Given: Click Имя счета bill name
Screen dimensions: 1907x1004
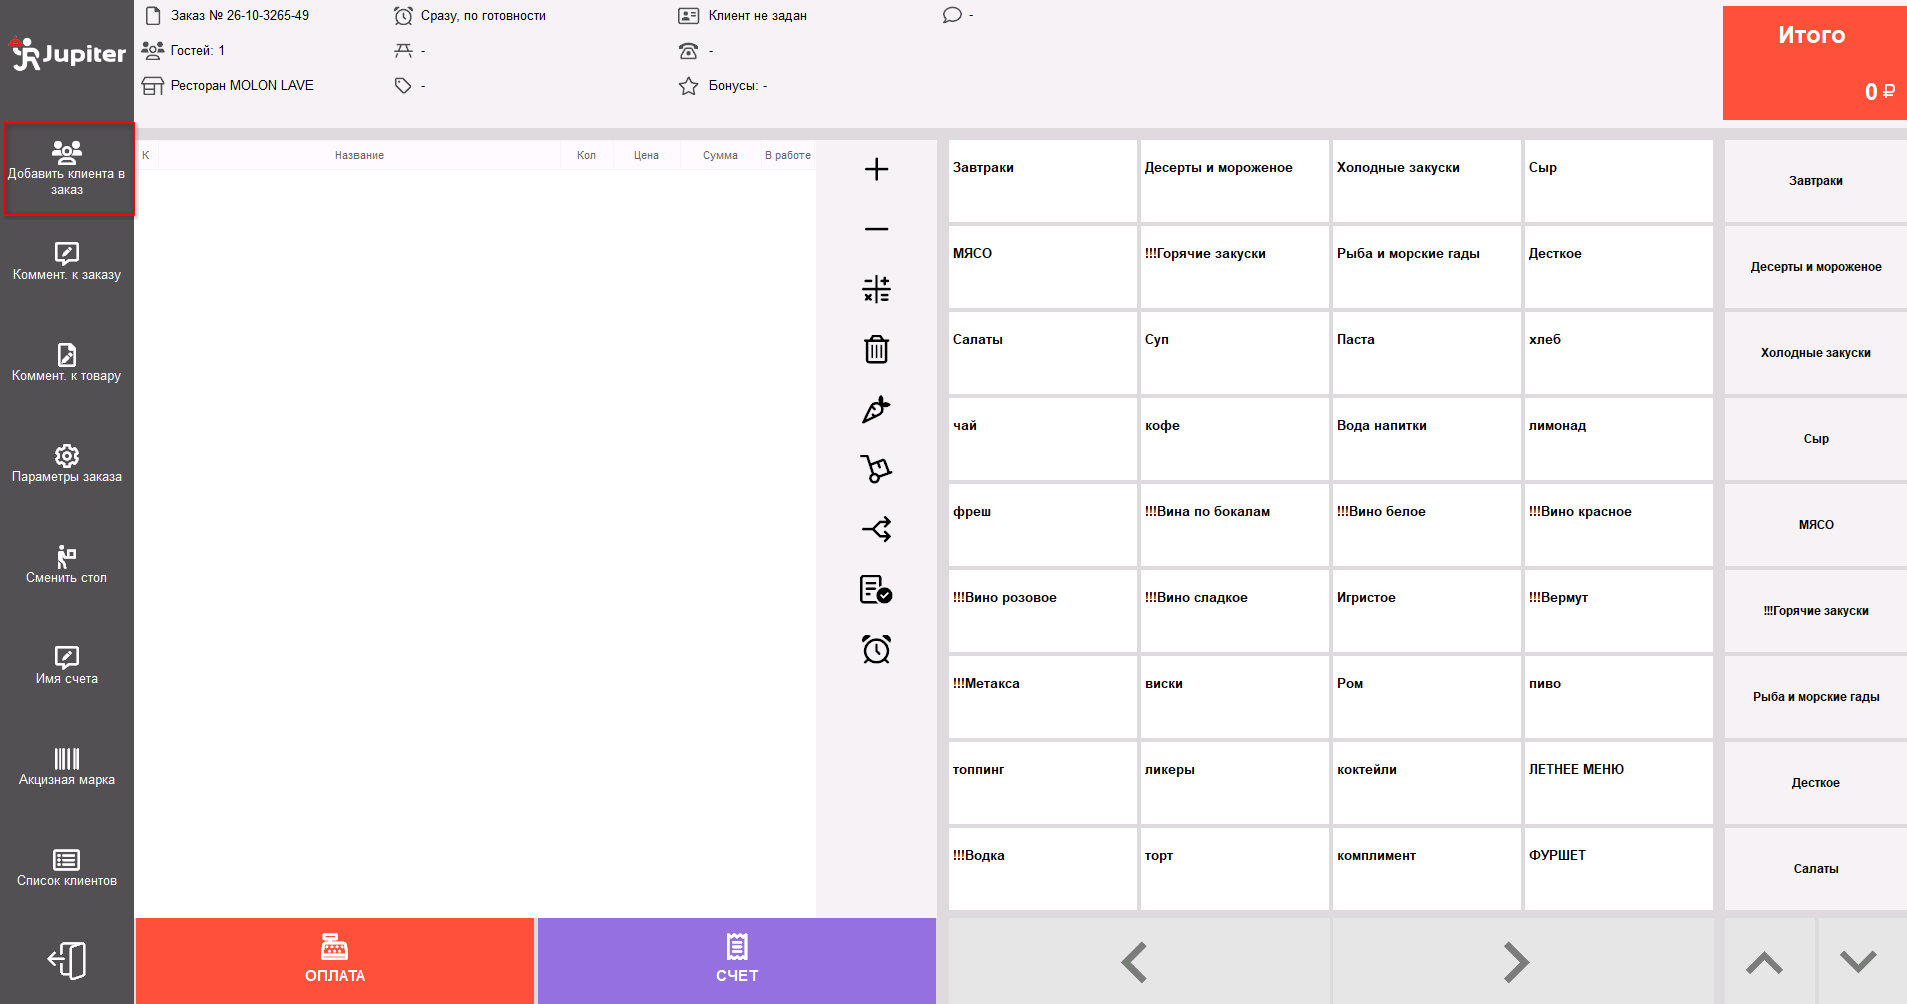Looking at the screenshot, I should click(67, 665).
